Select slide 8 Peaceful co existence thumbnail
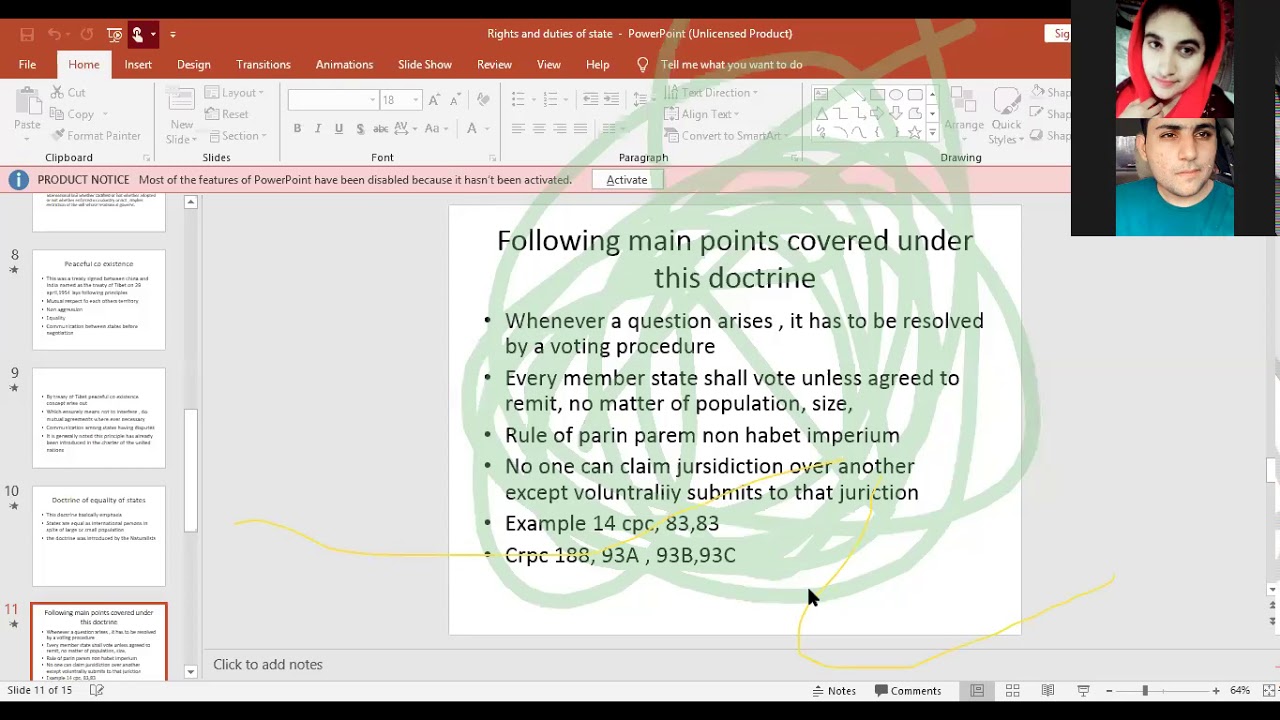 pos(99,300)
